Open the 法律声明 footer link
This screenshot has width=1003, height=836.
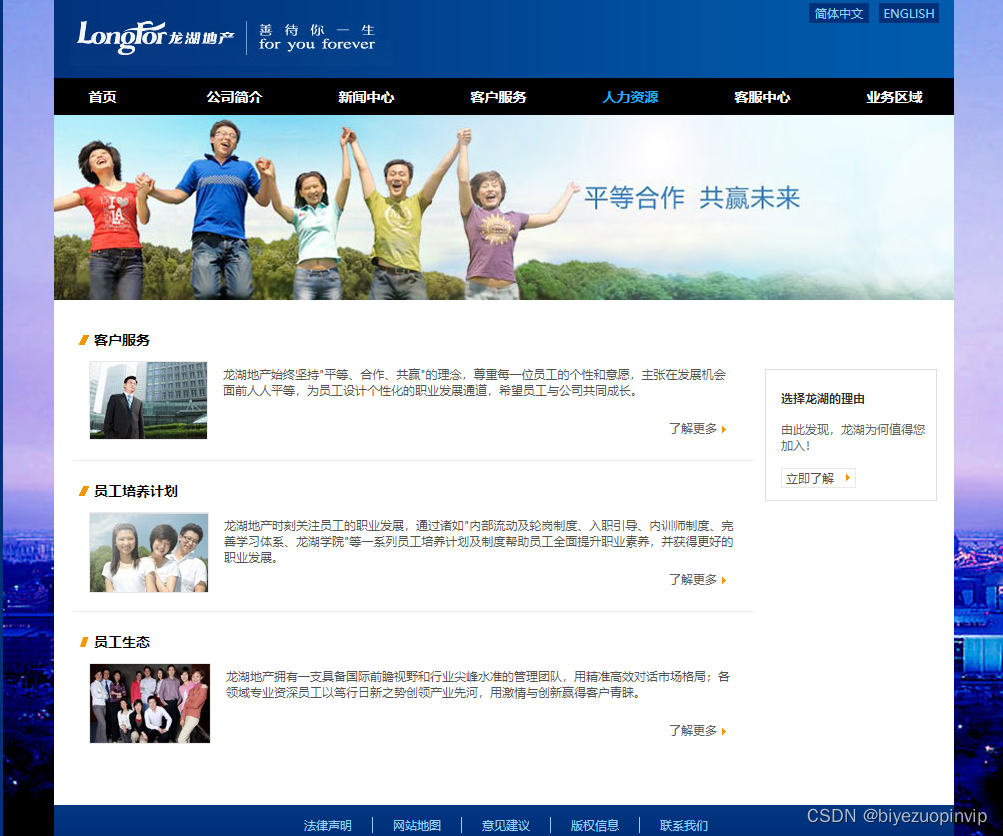pos(328,826)
